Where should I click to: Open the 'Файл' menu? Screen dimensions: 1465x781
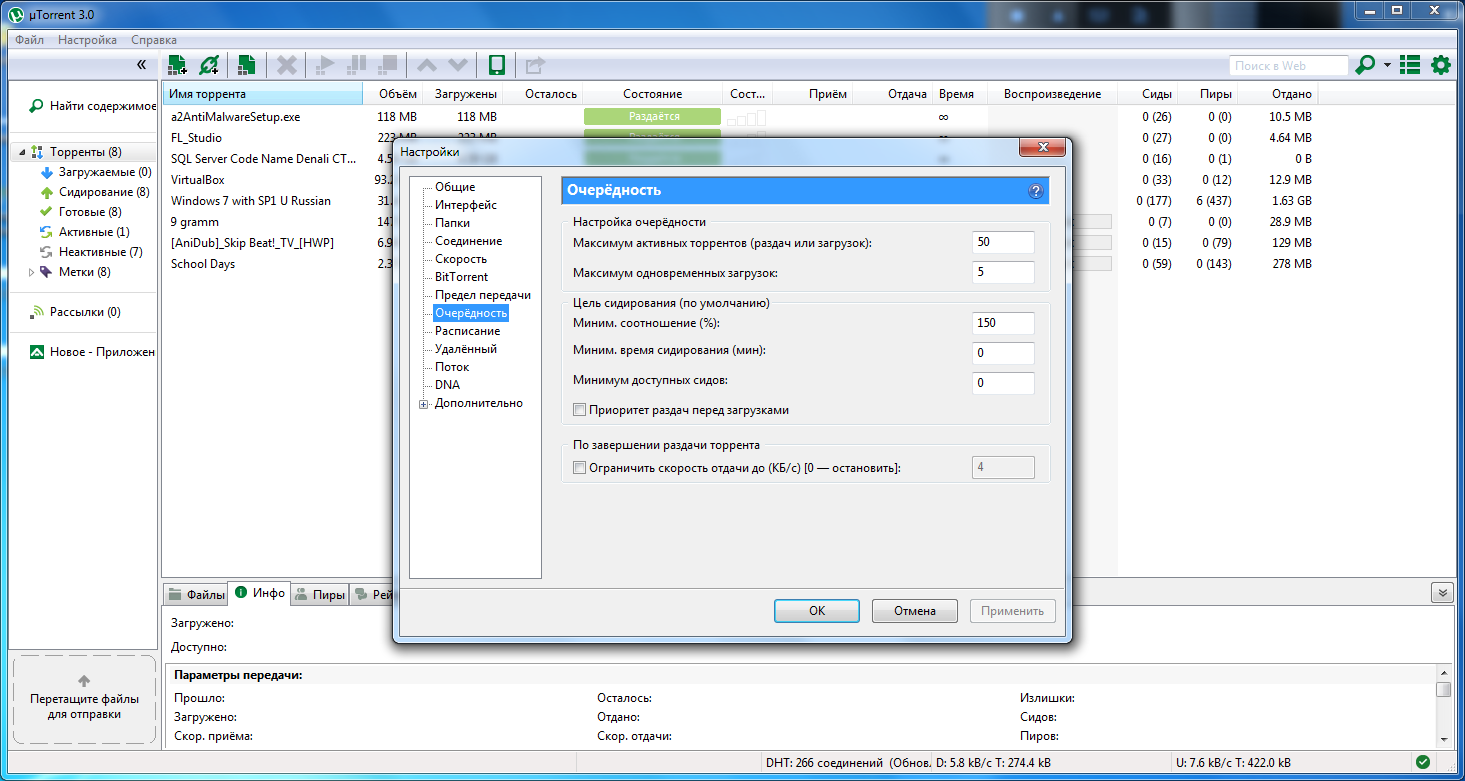(x=29, y=40)
